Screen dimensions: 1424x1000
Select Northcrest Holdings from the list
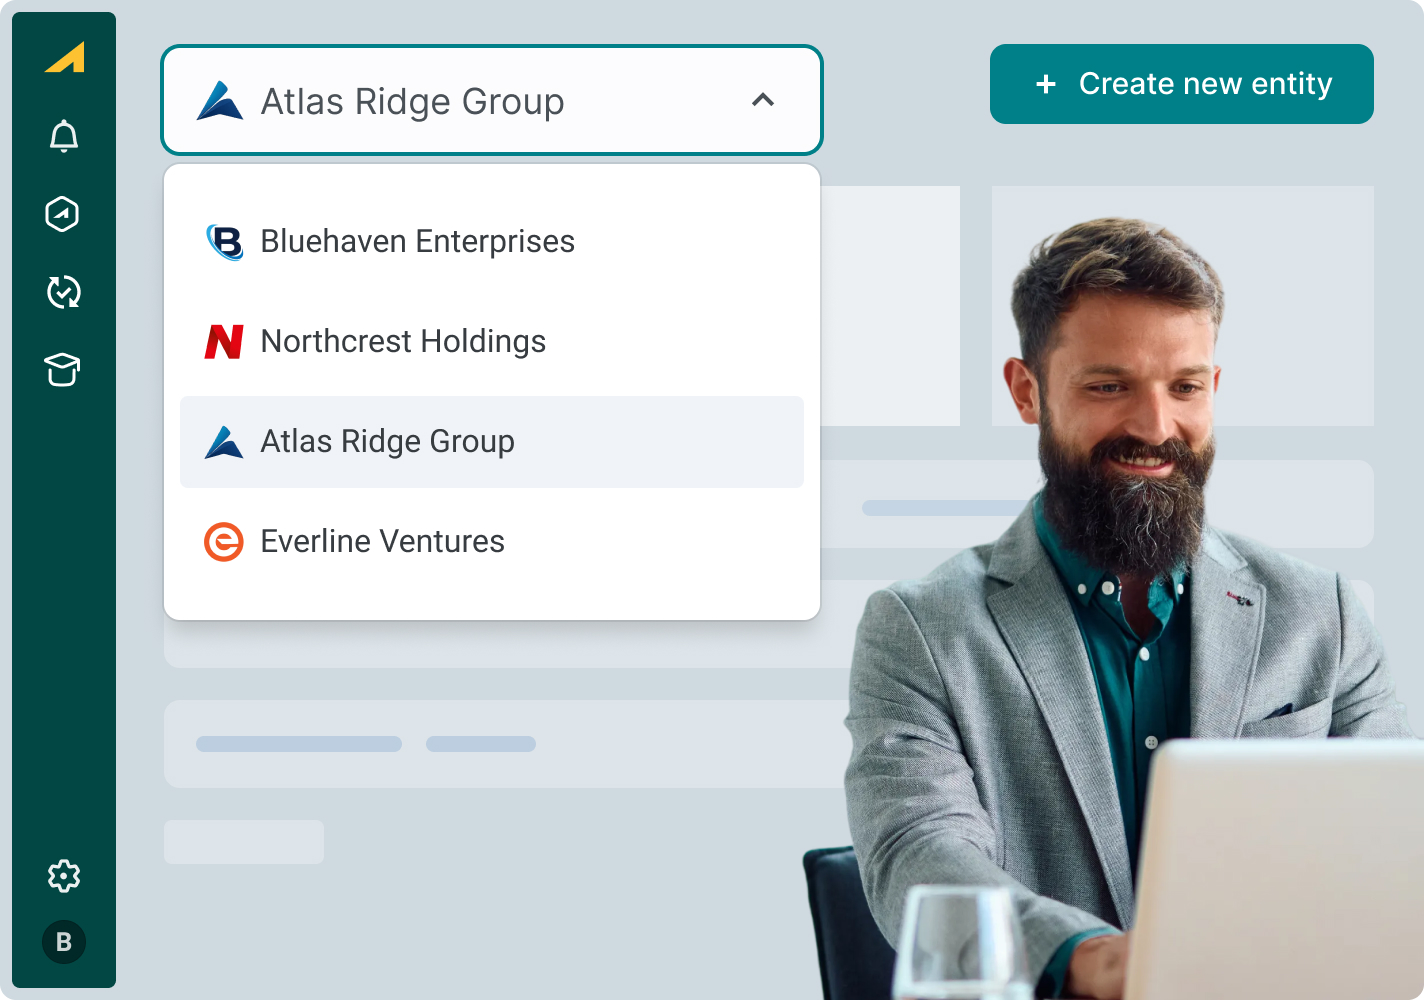point(492,342)
